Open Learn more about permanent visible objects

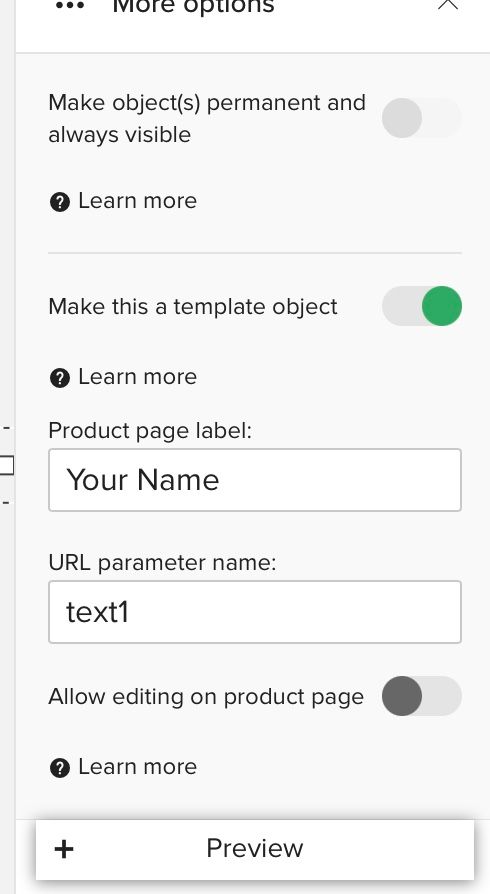pyautogui.click(x=137, y=201)
